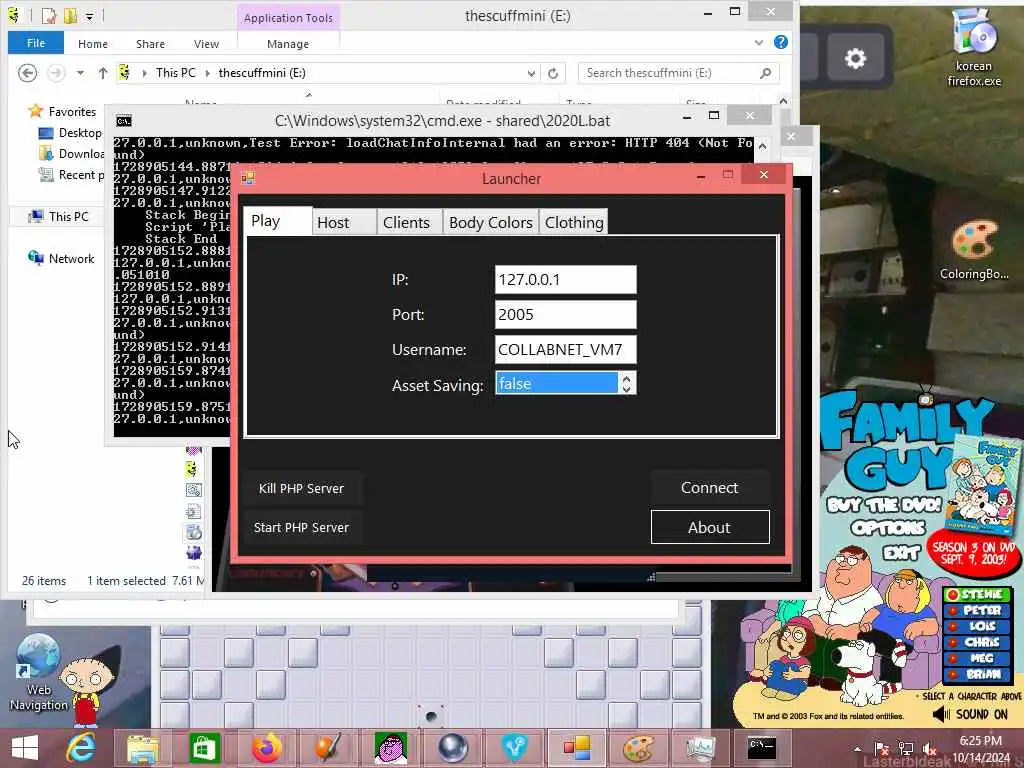Screen dimensions: 1024x768
Task: Click the search magnifier icon in Explorer
Action: tap(766, 73)
